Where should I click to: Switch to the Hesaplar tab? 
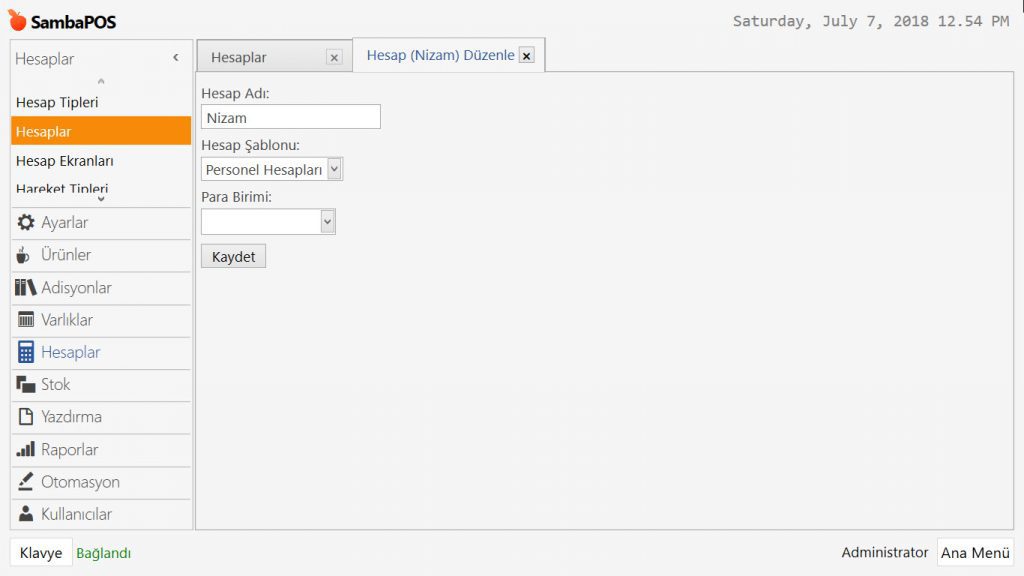[240, 58]
